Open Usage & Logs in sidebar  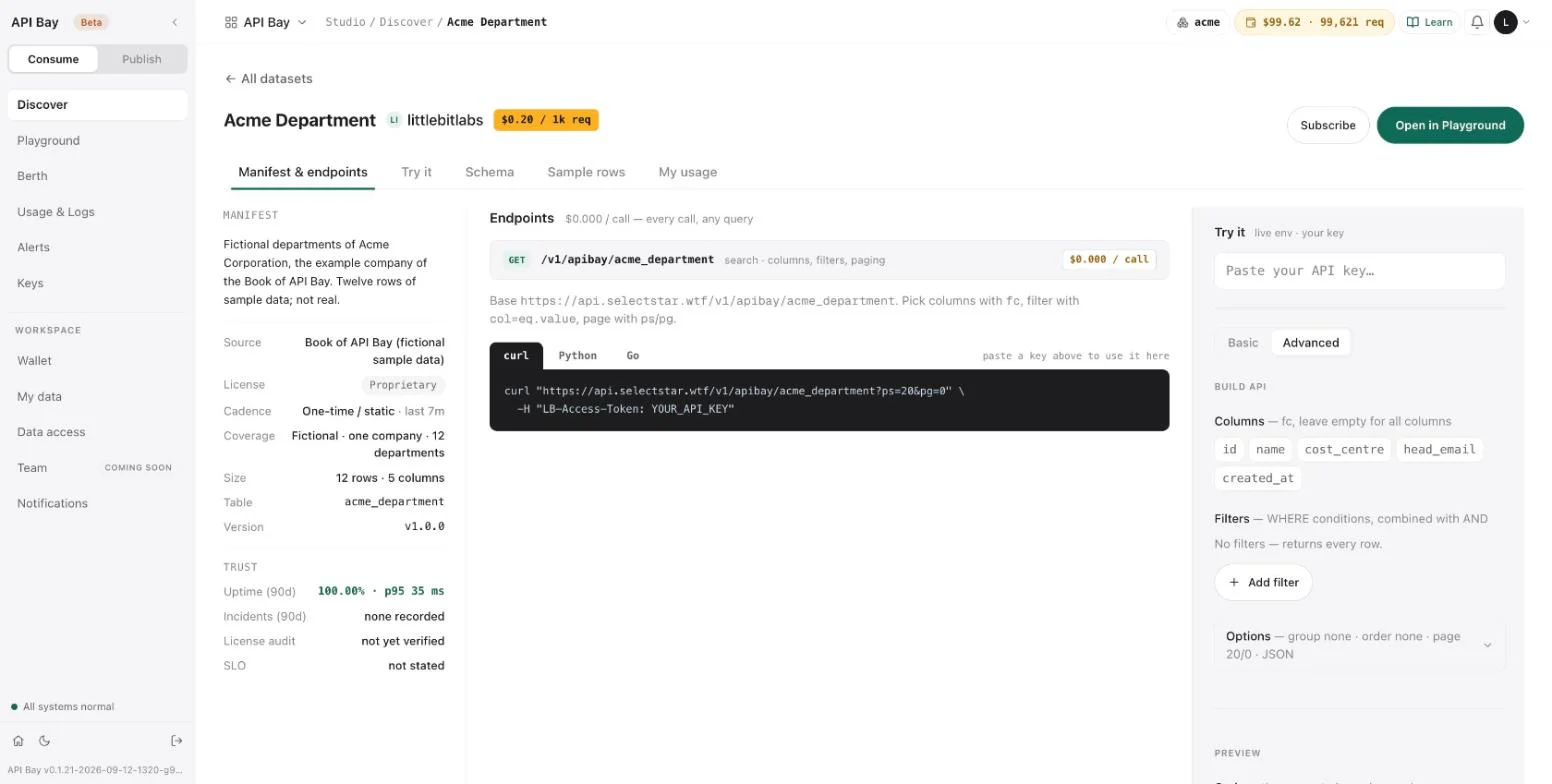click(97, 212)
